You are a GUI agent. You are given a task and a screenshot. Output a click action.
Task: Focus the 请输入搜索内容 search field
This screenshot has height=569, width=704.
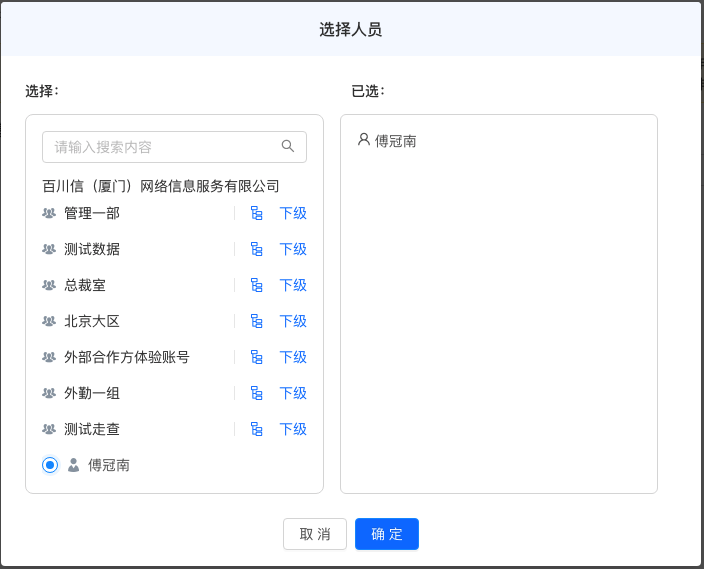[x=174, y=147]
